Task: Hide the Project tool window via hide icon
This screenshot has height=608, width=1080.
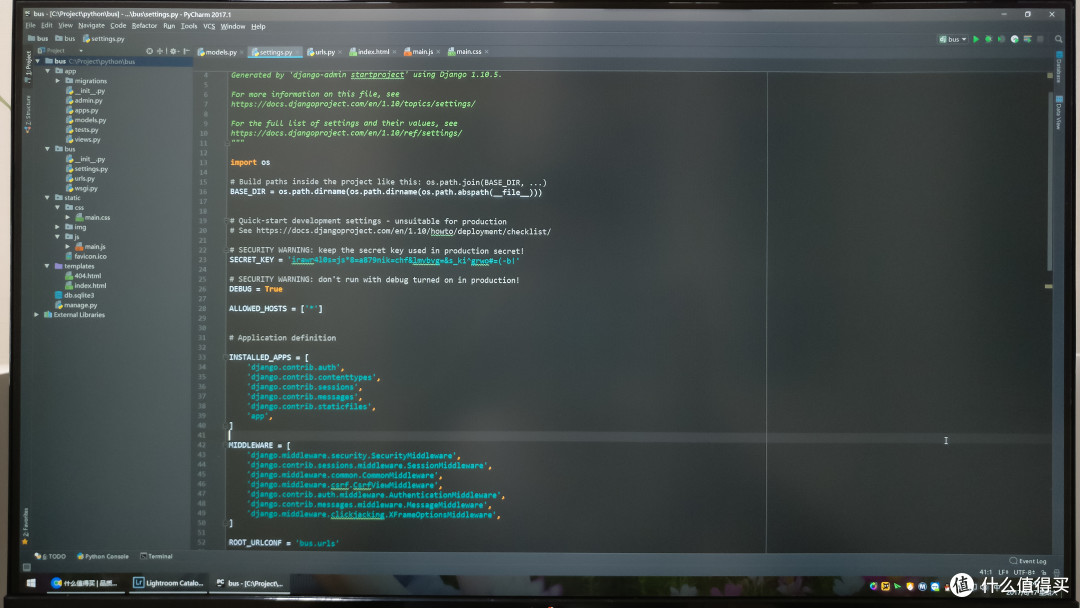Action: (187, 51)
